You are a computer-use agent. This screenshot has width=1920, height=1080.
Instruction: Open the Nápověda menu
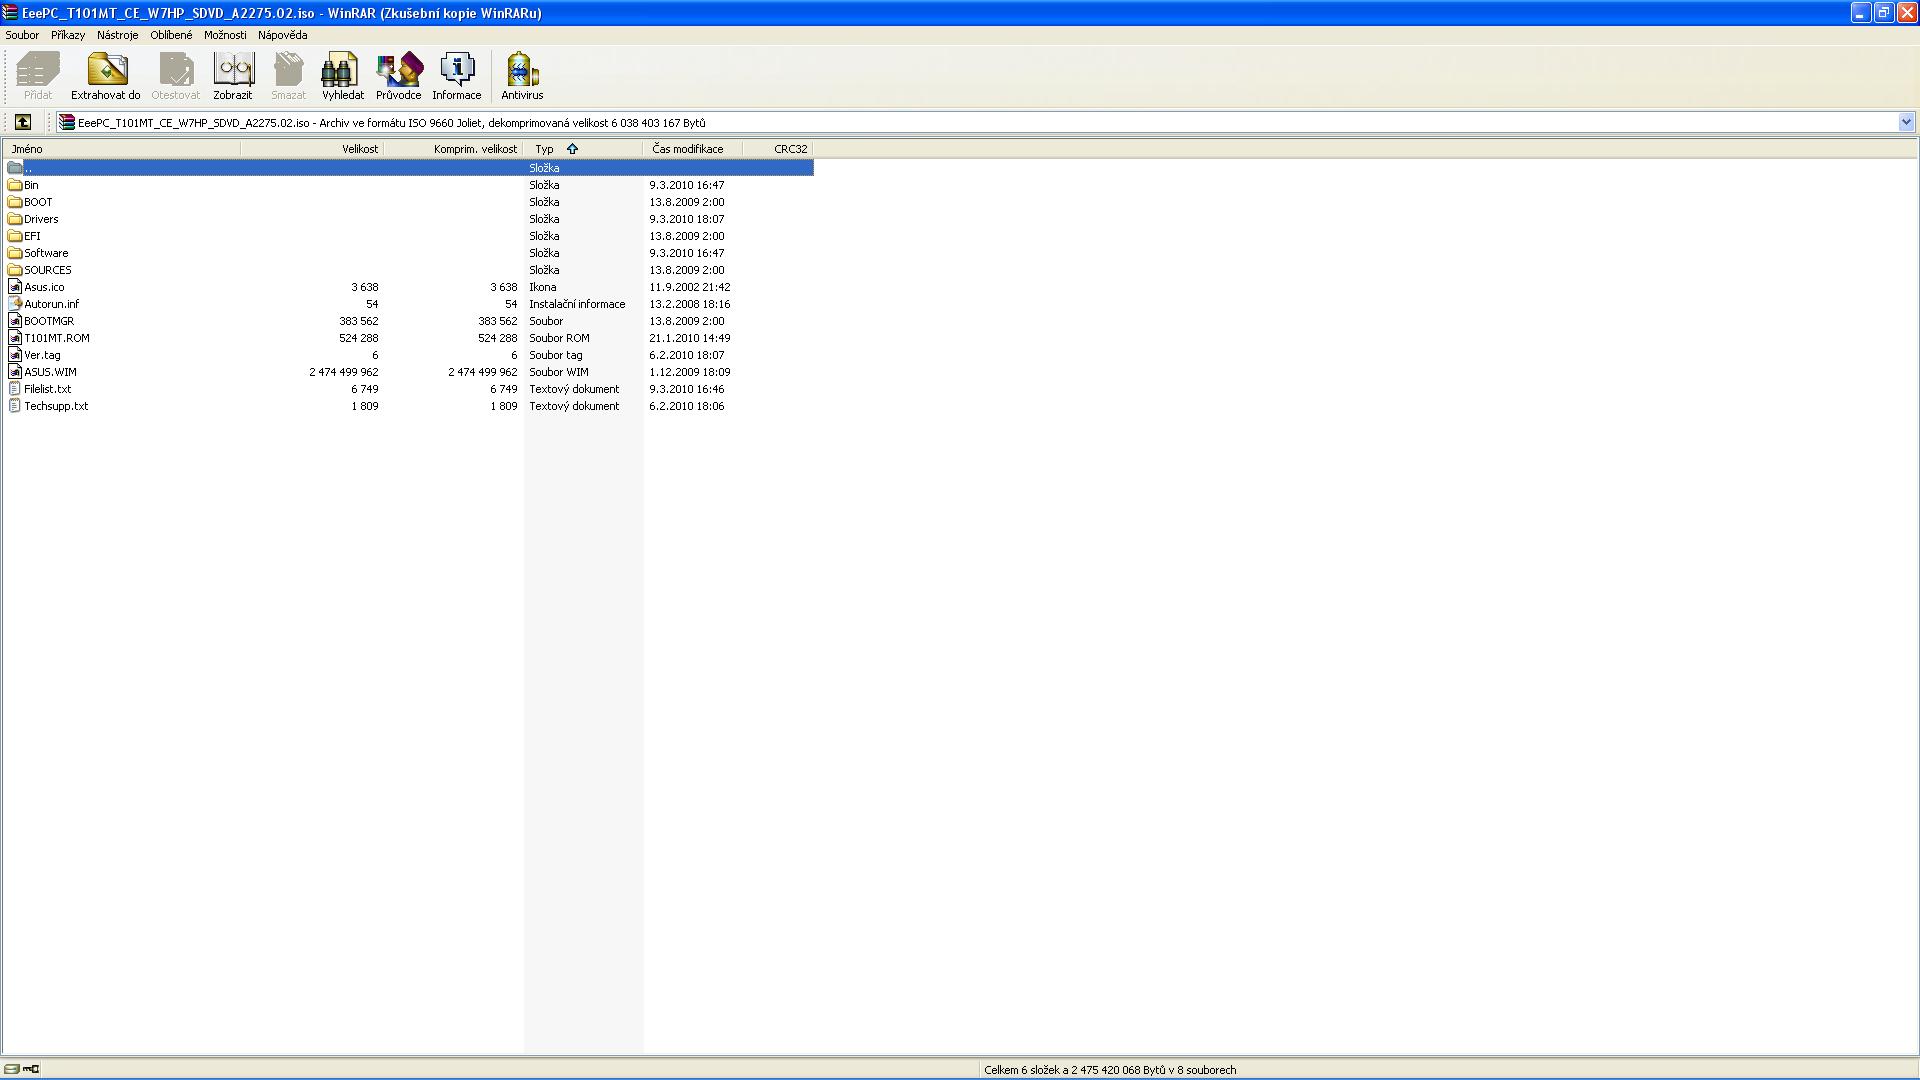click(283, 35)
